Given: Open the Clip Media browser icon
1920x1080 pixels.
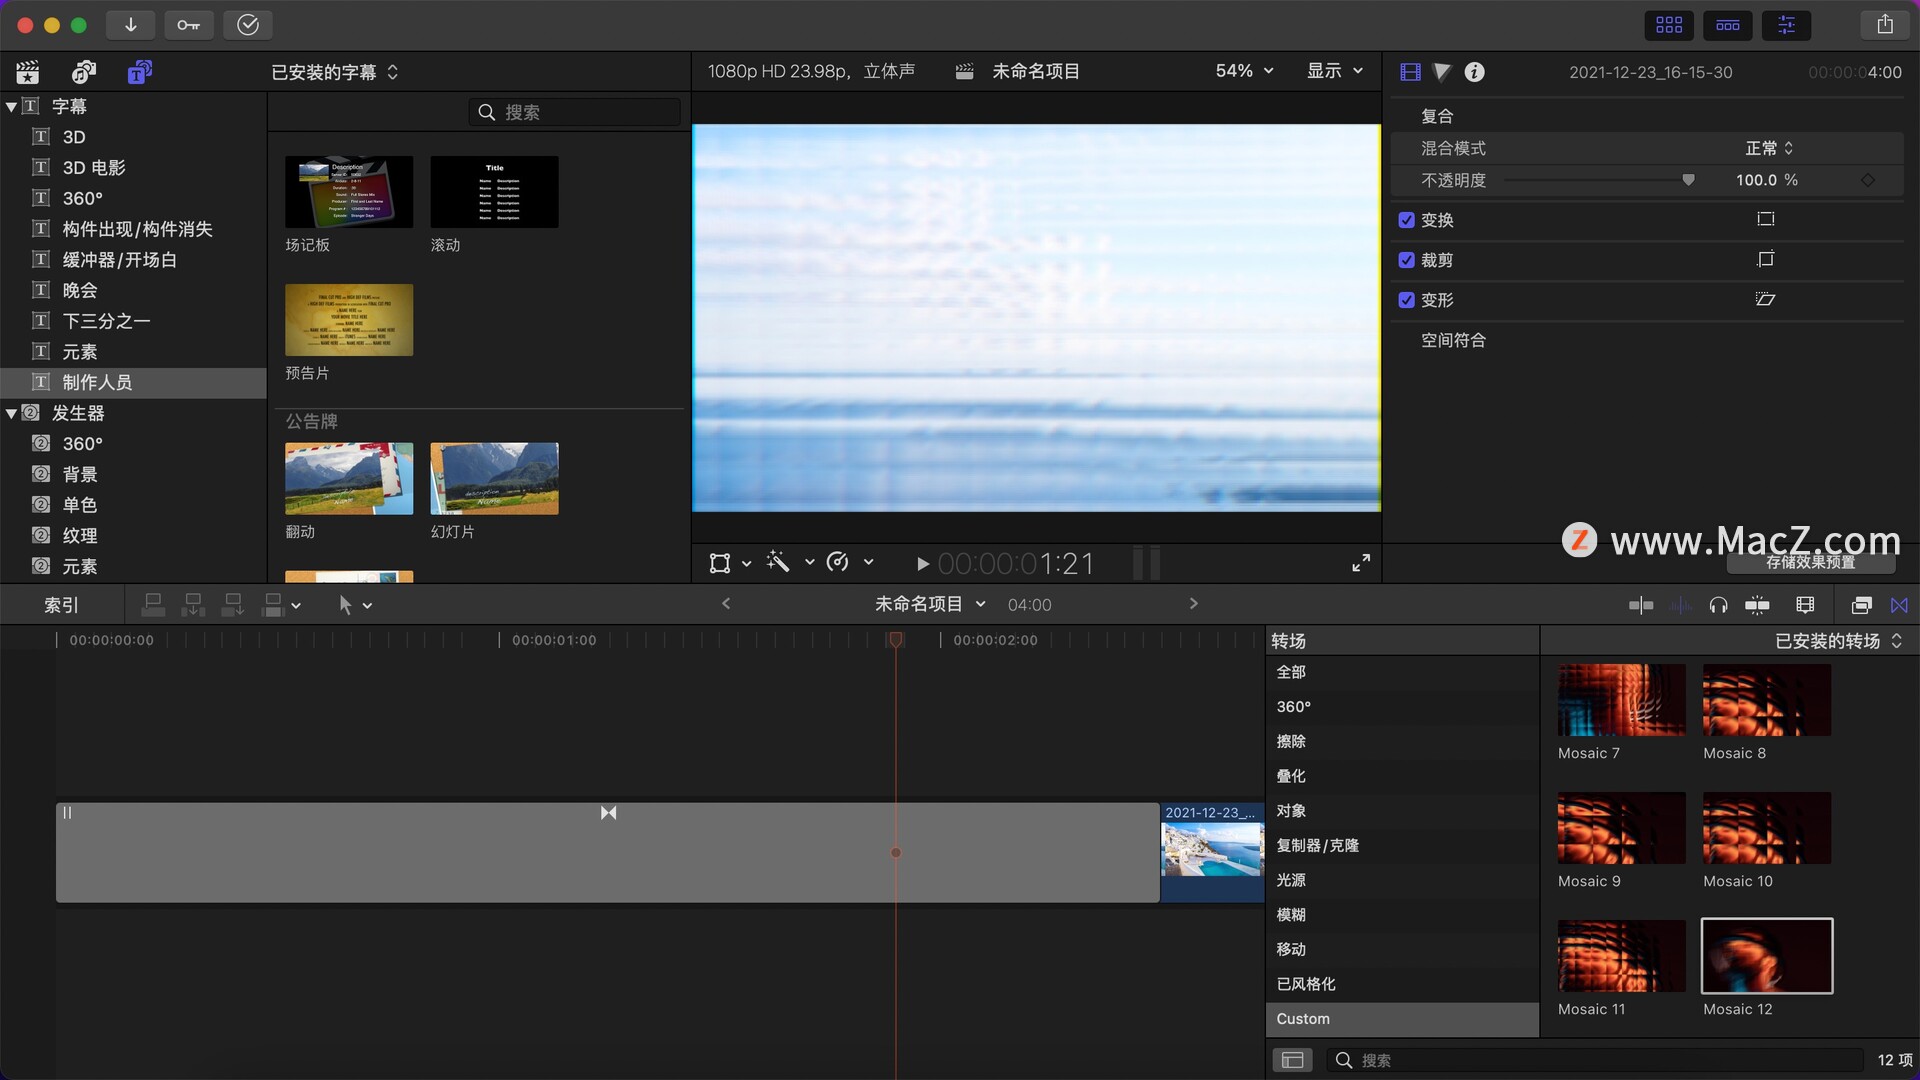Looking at the screenshot, I should click(x=28, y=71).
